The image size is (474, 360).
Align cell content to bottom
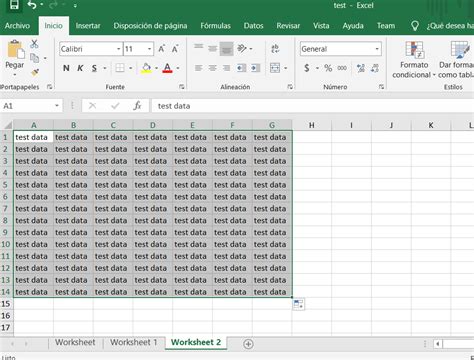tap(226, 49)
